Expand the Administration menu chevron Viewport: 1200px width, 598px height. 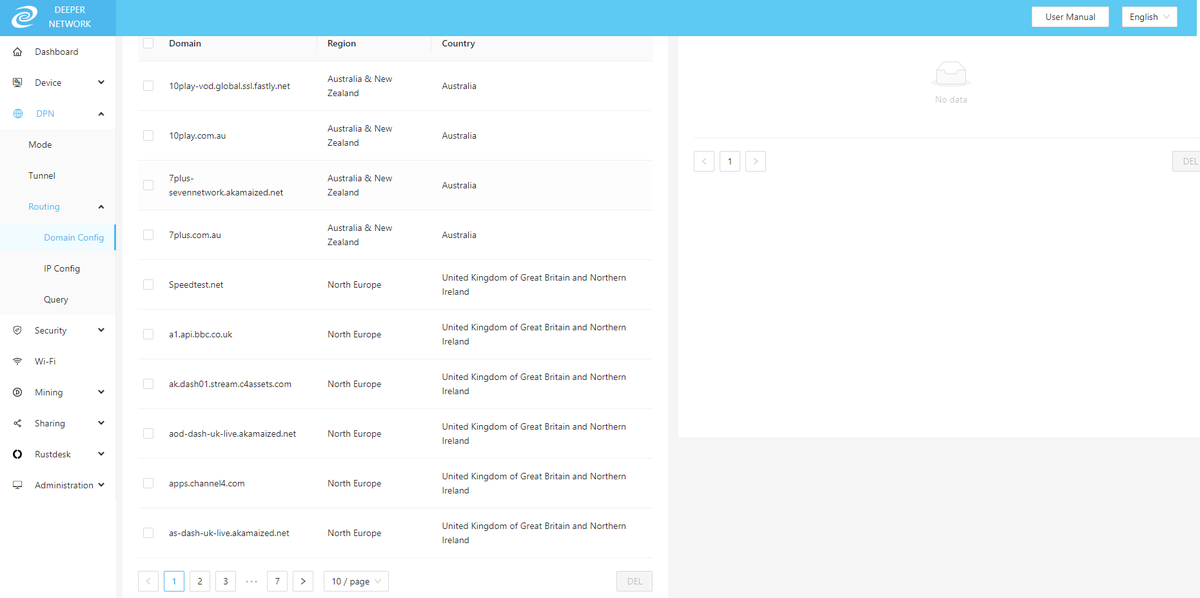click(x=101, y=486)
